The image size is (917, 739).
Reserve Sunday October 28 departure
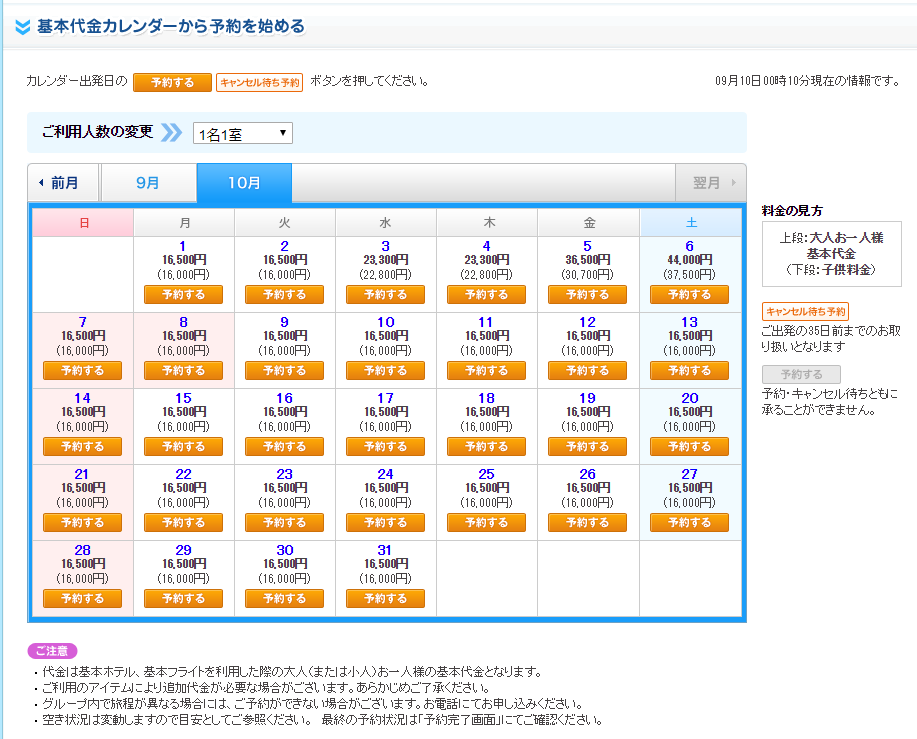82,599
